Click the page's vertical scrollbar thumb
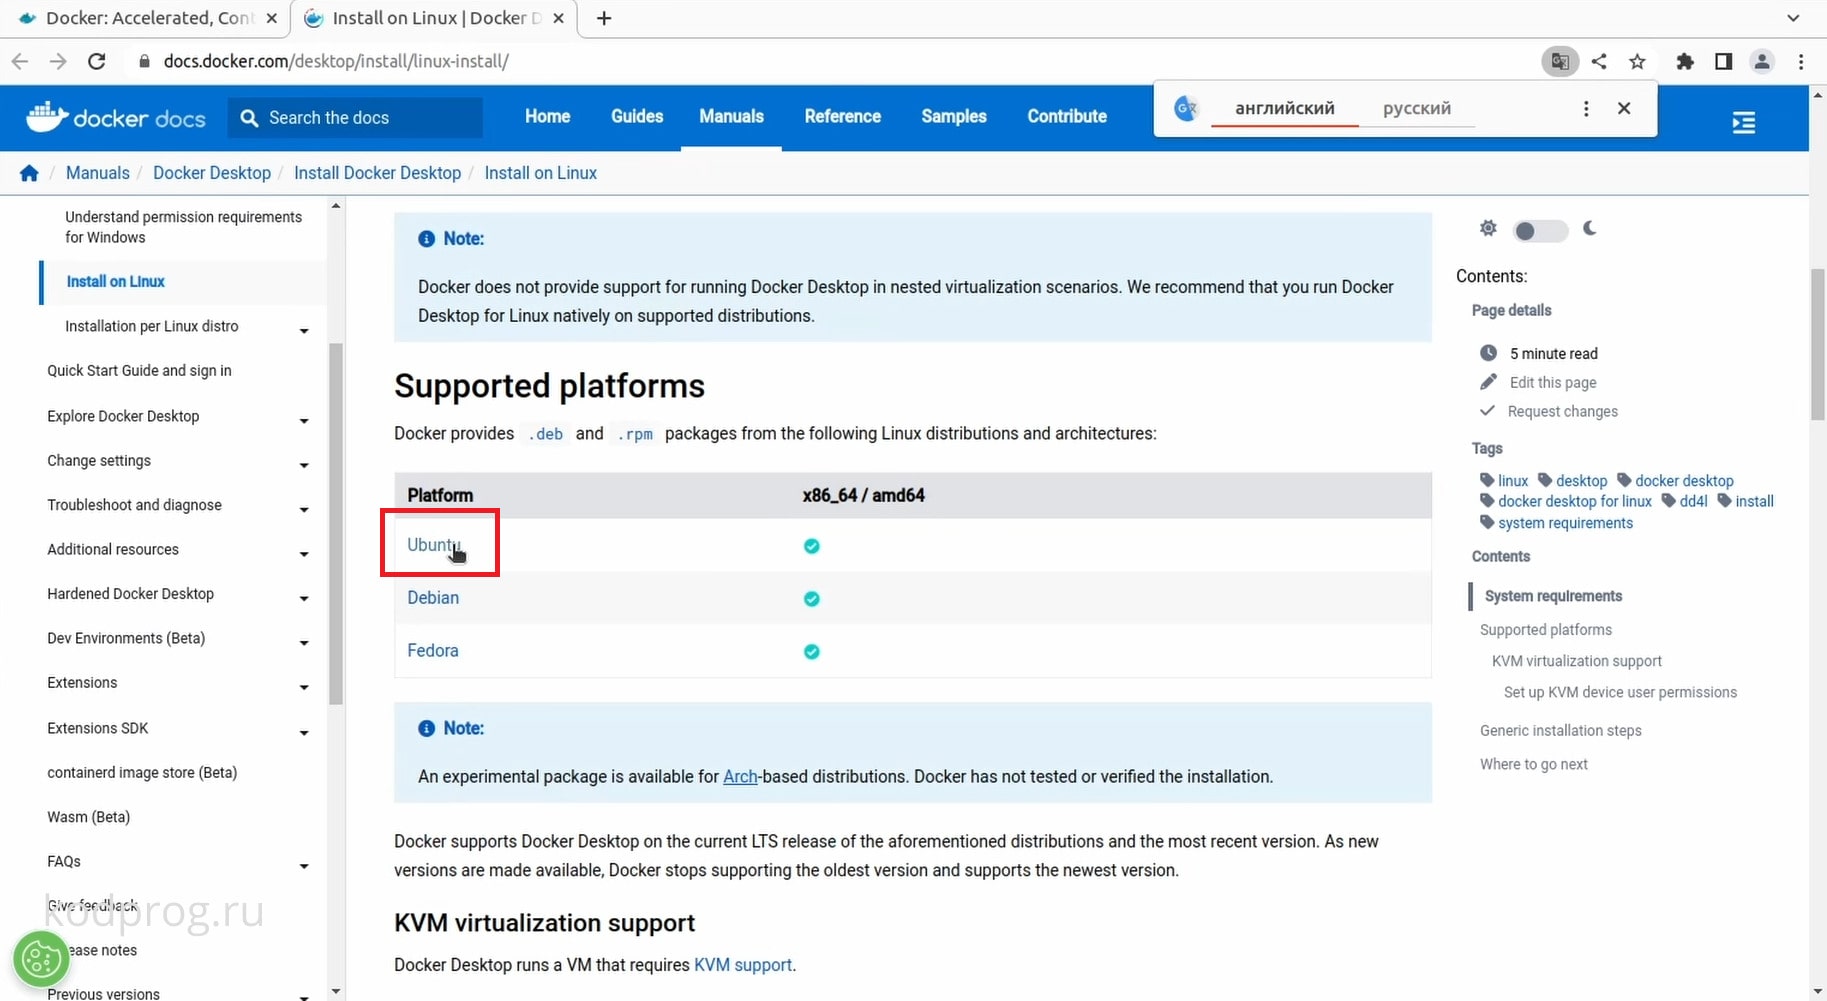1827x1001 pixels. [1818, 345]
